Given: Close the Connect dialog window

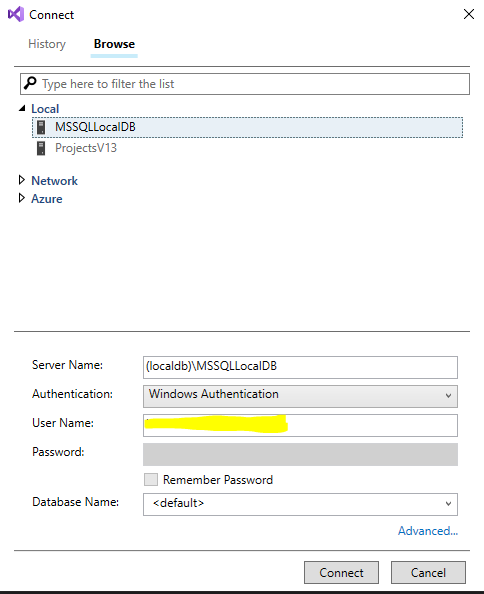Looking at the screenshot, I should click(469, 14).
